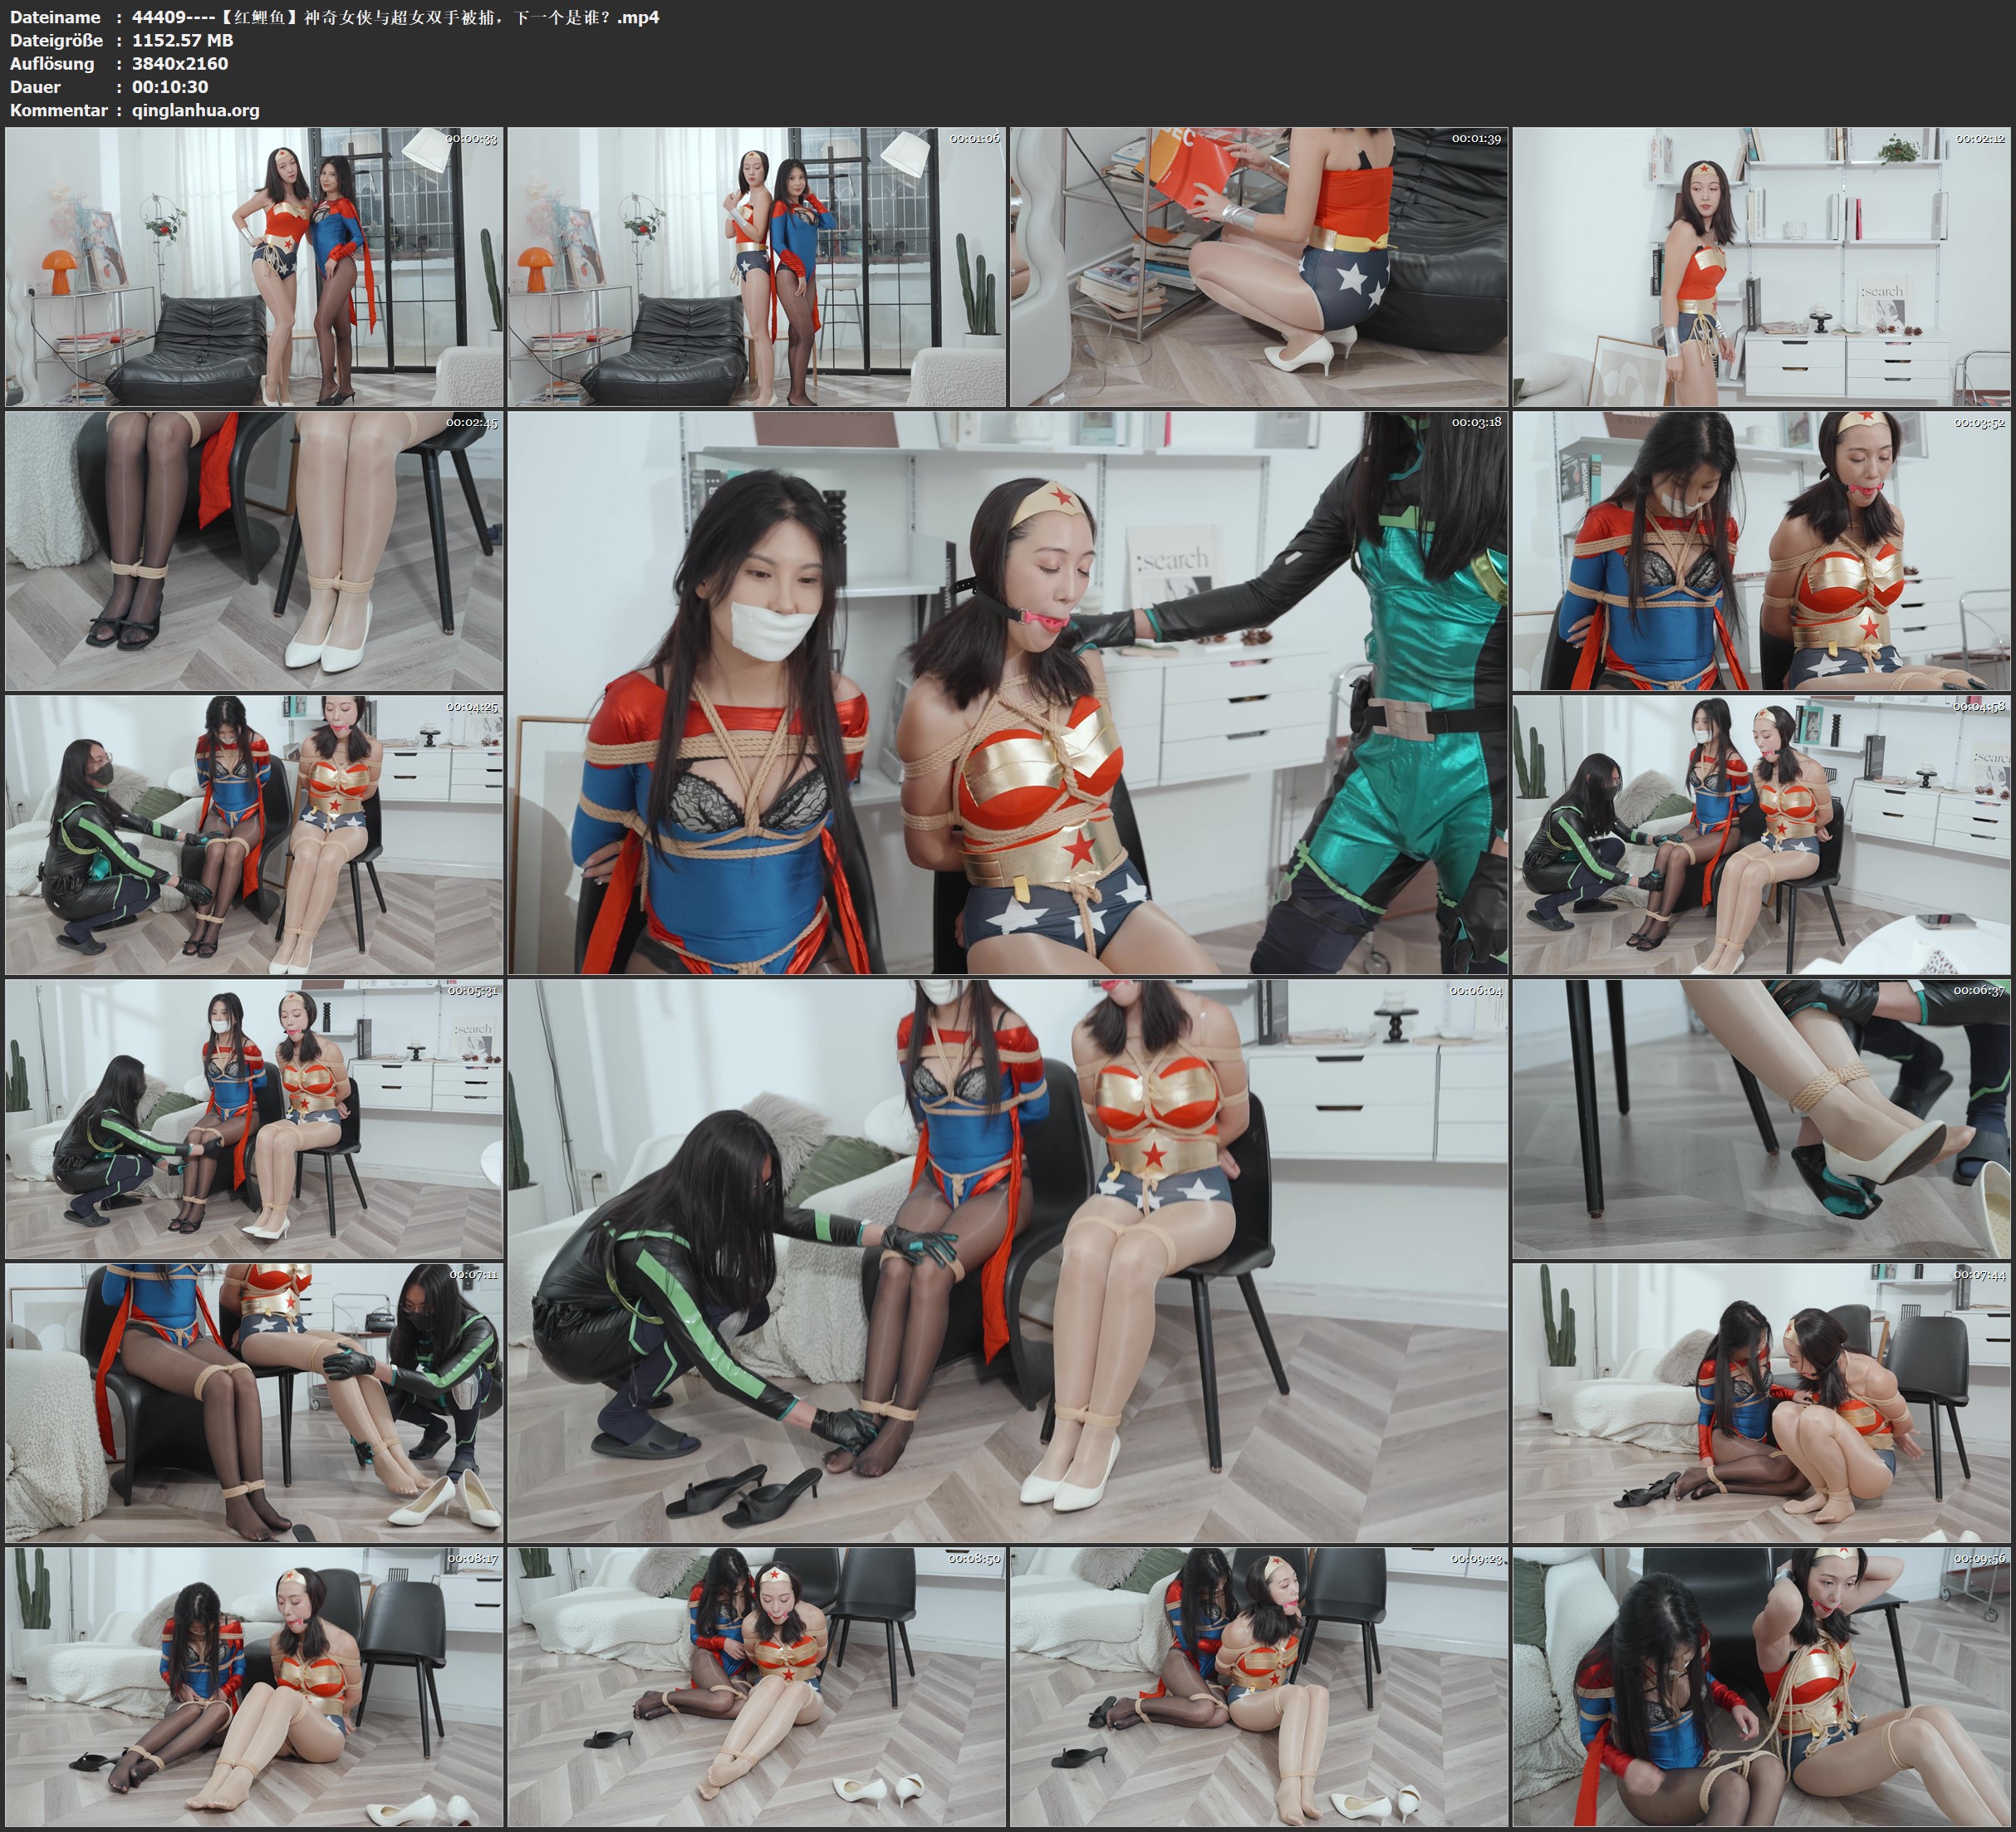2016x1832 pixels.
Task: Select the thumbnail marked 00:02:45
Action: point(254,551)
